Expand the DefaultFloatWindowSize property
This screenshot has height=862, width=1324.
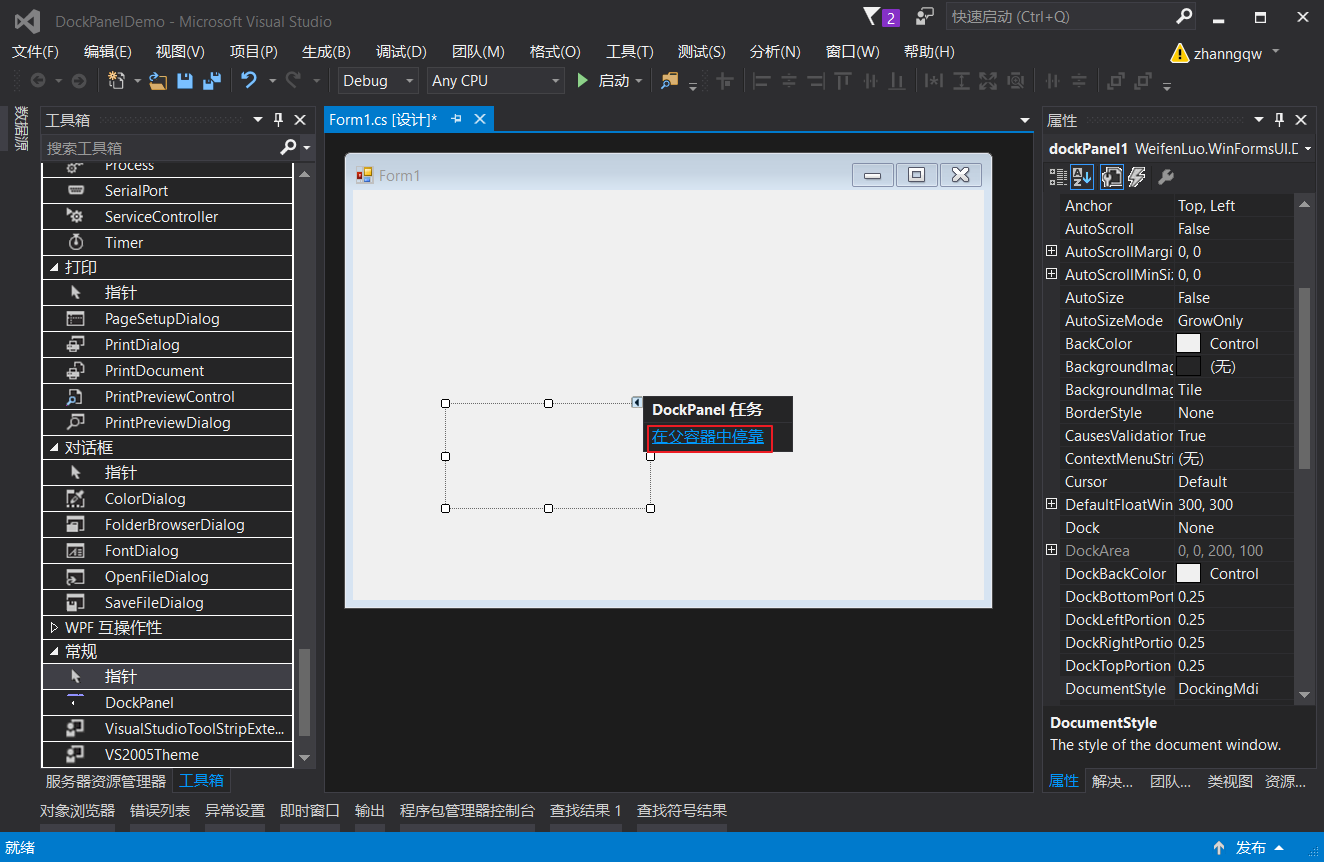pos(1051,504)
